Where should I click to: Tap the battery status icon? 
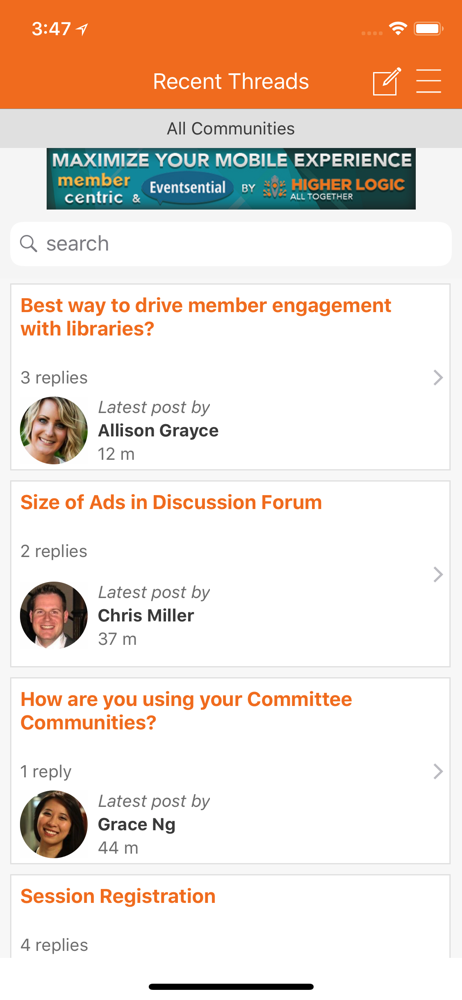coord(428,29)
